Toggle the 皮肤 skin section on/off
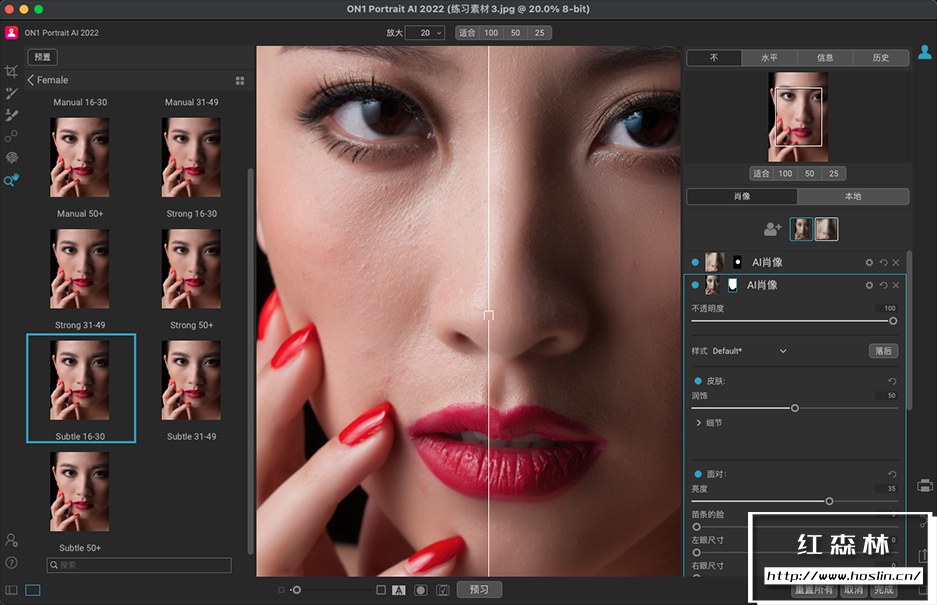This screenshot has width=937, height=605. [x=698, y=381]
